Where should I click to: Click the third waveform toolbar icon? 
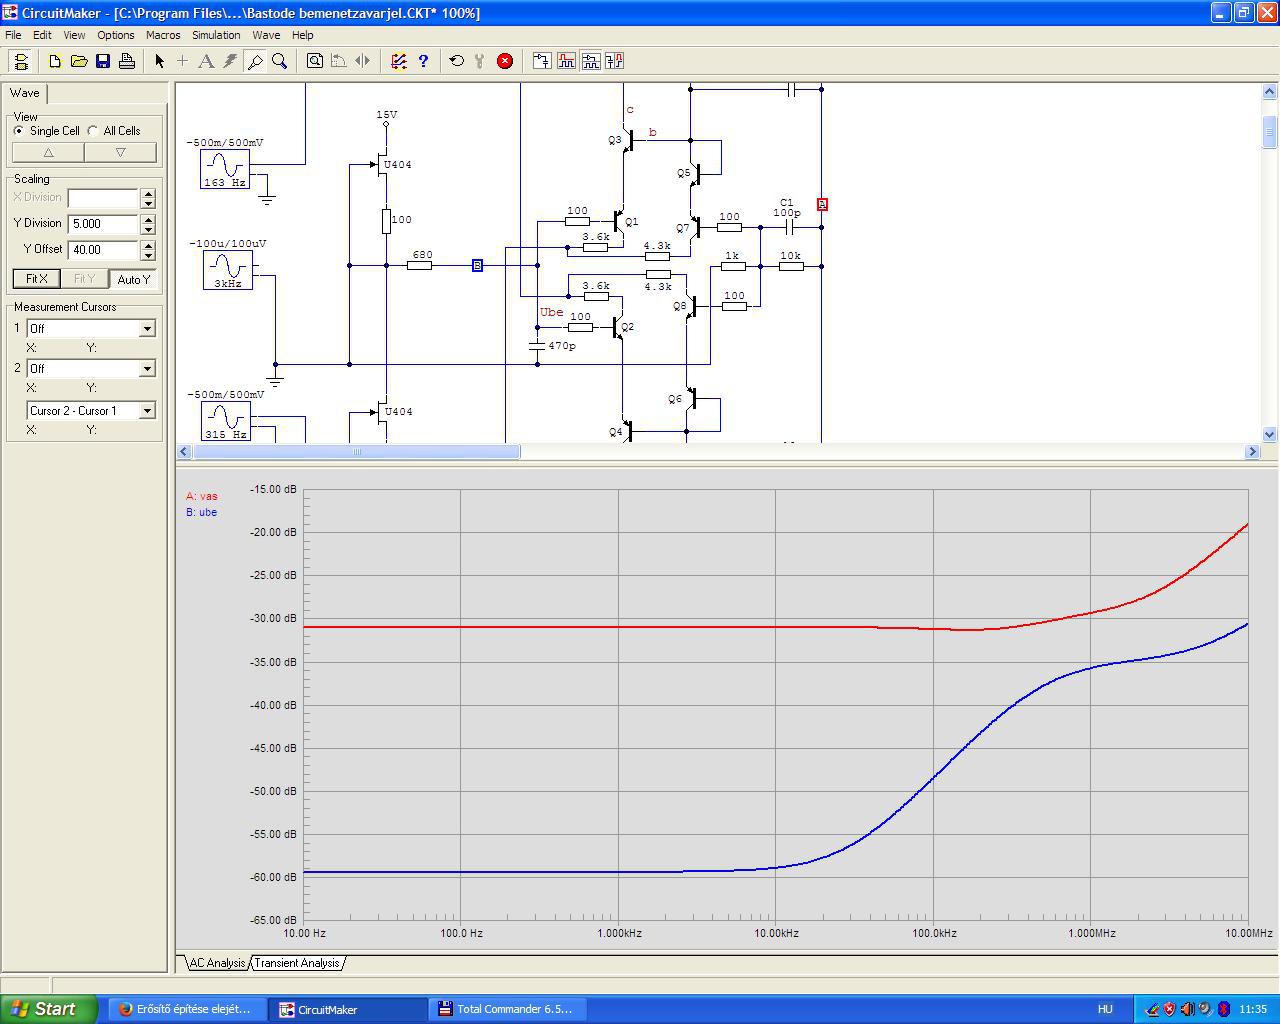(590, 61)
